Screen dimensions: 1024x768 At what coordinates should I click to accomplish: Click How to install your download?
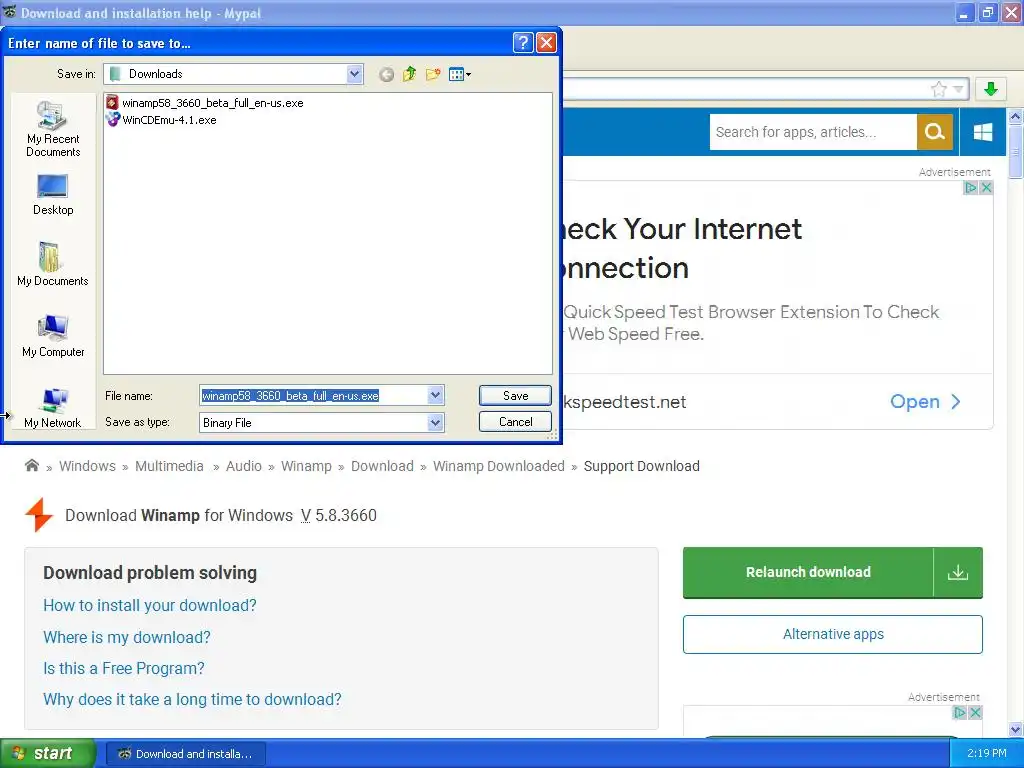click(150, 605)
